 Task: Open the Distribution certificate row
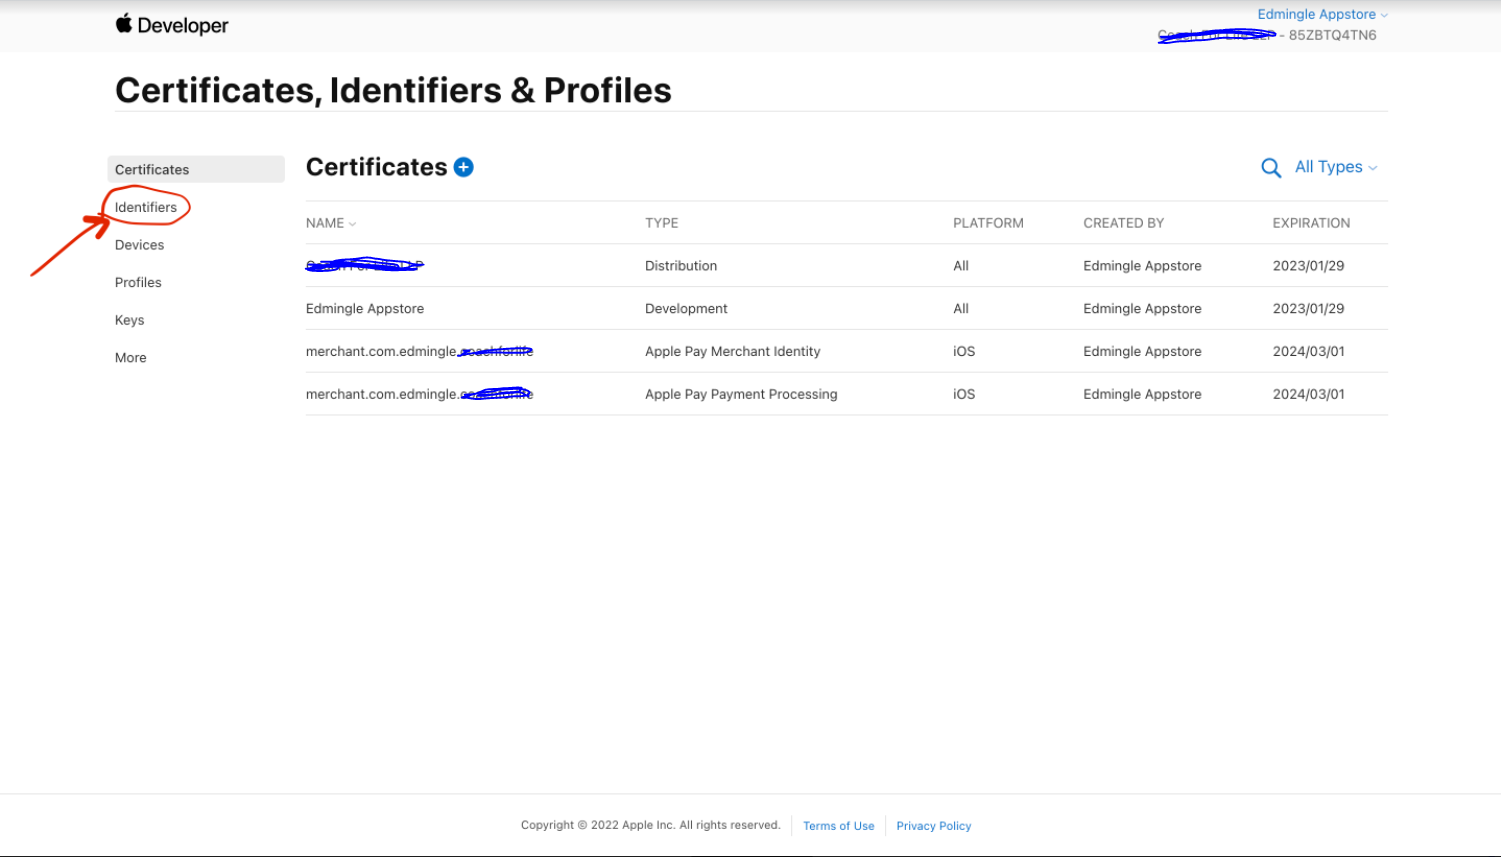846,265
